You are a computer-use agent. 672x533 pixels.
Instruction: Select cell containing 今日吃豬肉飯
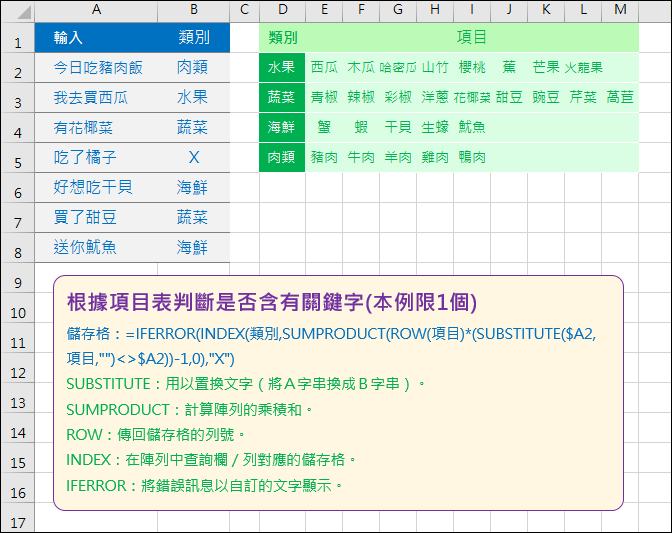[x=96, y=68]
